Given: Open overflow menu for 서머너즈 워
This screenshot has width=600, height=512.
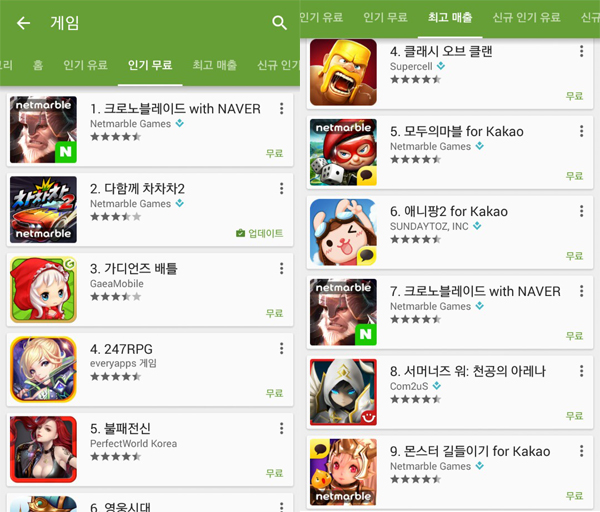Looking at the screenshot, I should [581, 371].
